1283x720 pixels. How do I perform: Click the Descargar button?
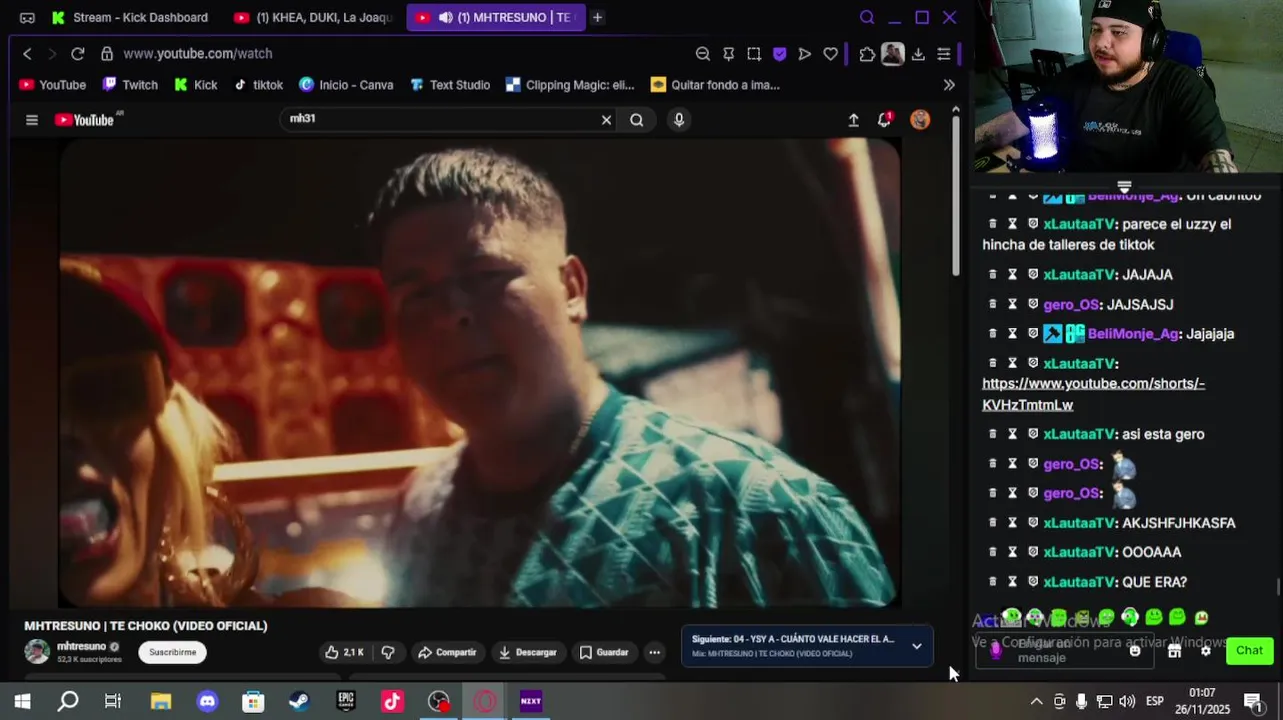coord(527,652)
